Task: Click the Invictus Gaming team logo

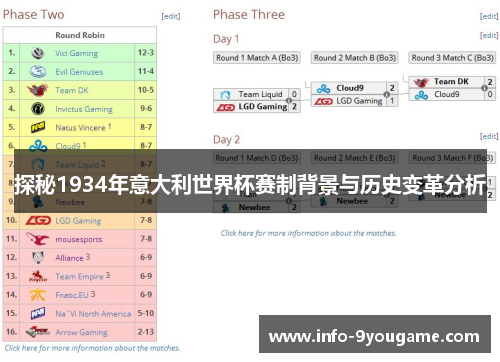Action: point(38,109)
